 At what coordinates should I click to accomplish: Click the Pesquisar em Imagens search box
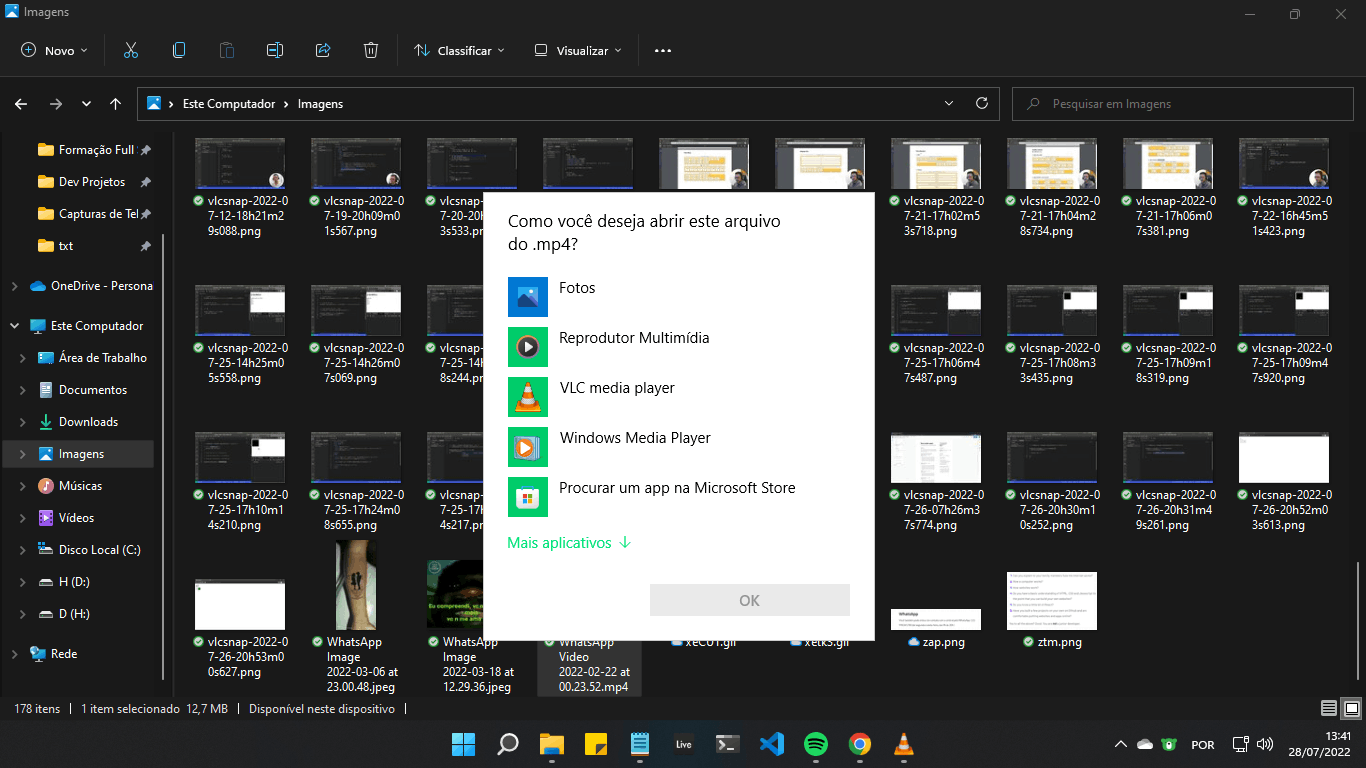pos(1180,104)
